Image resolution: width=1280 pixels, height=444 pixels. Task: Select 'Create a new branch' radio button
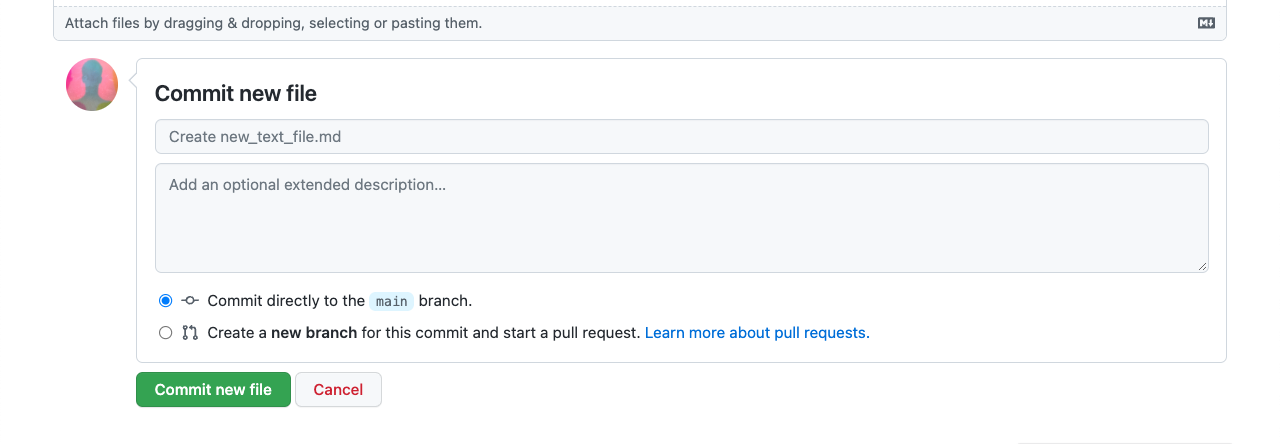[x=166, y=333]
